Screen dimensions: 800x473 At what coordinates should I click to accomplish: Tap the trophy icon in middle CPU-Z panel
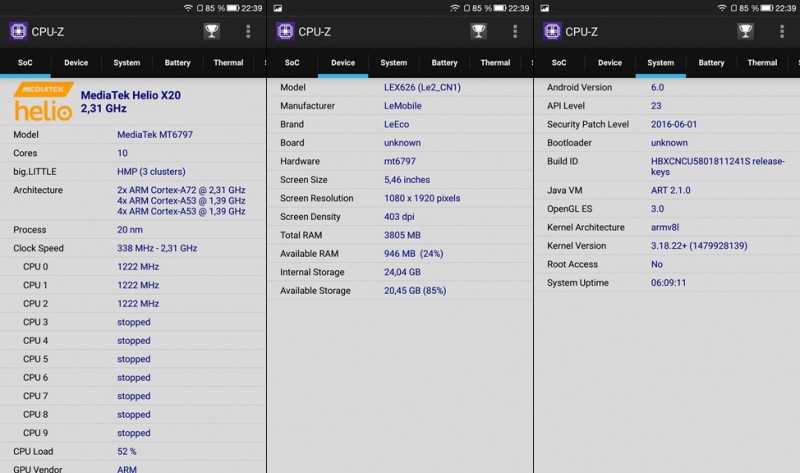[478, 32]
